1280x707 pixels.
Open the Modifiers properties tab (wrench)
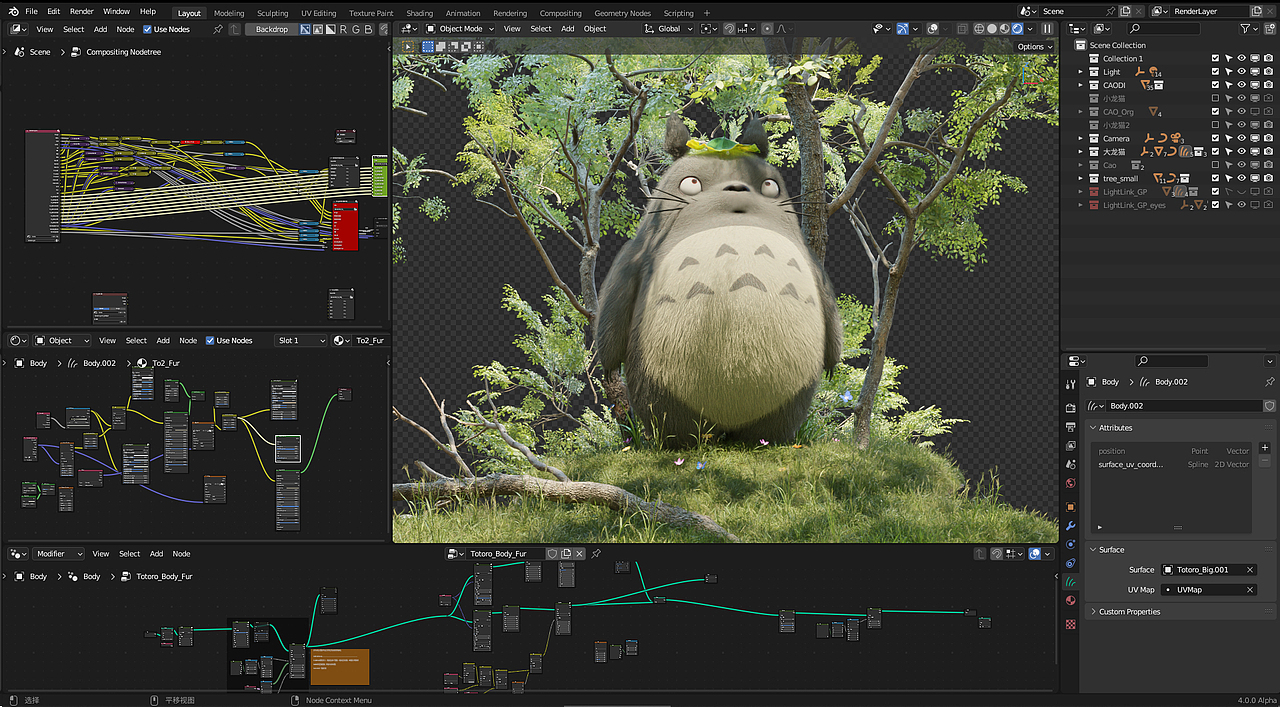pos(1071,526)
